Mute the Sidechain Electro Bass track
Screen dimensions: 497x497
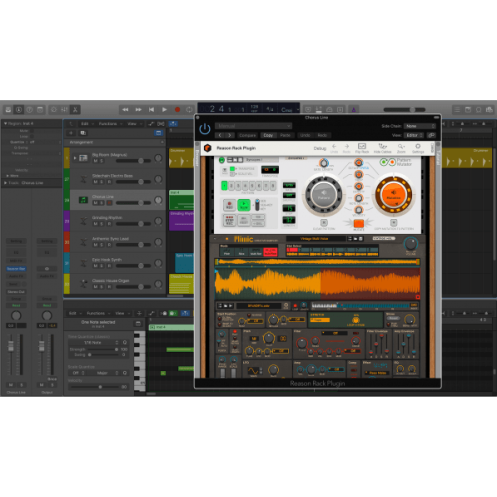point(96,182)
